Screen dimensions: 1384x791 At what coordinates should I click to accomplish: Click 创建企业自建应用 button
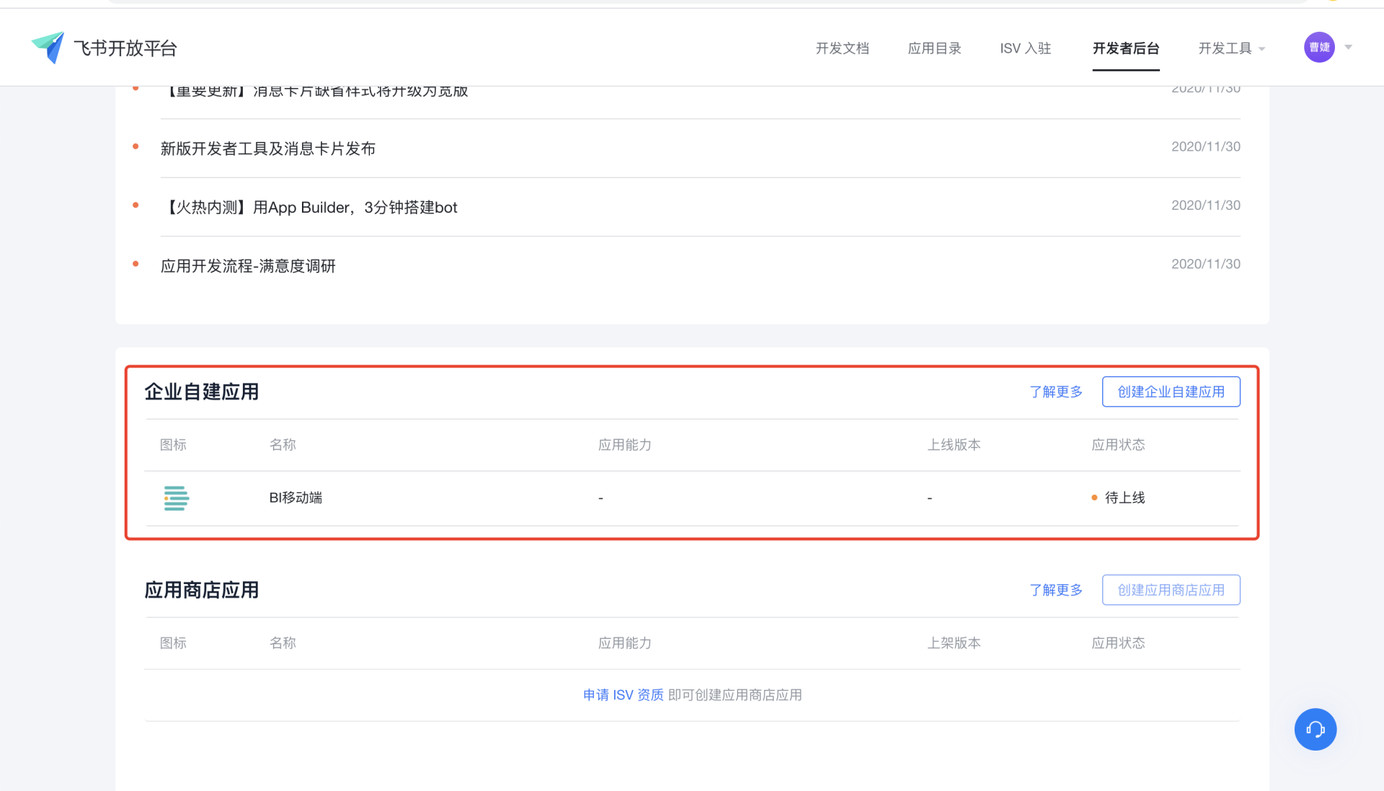pyautogui.click(x=1170, y=392)
